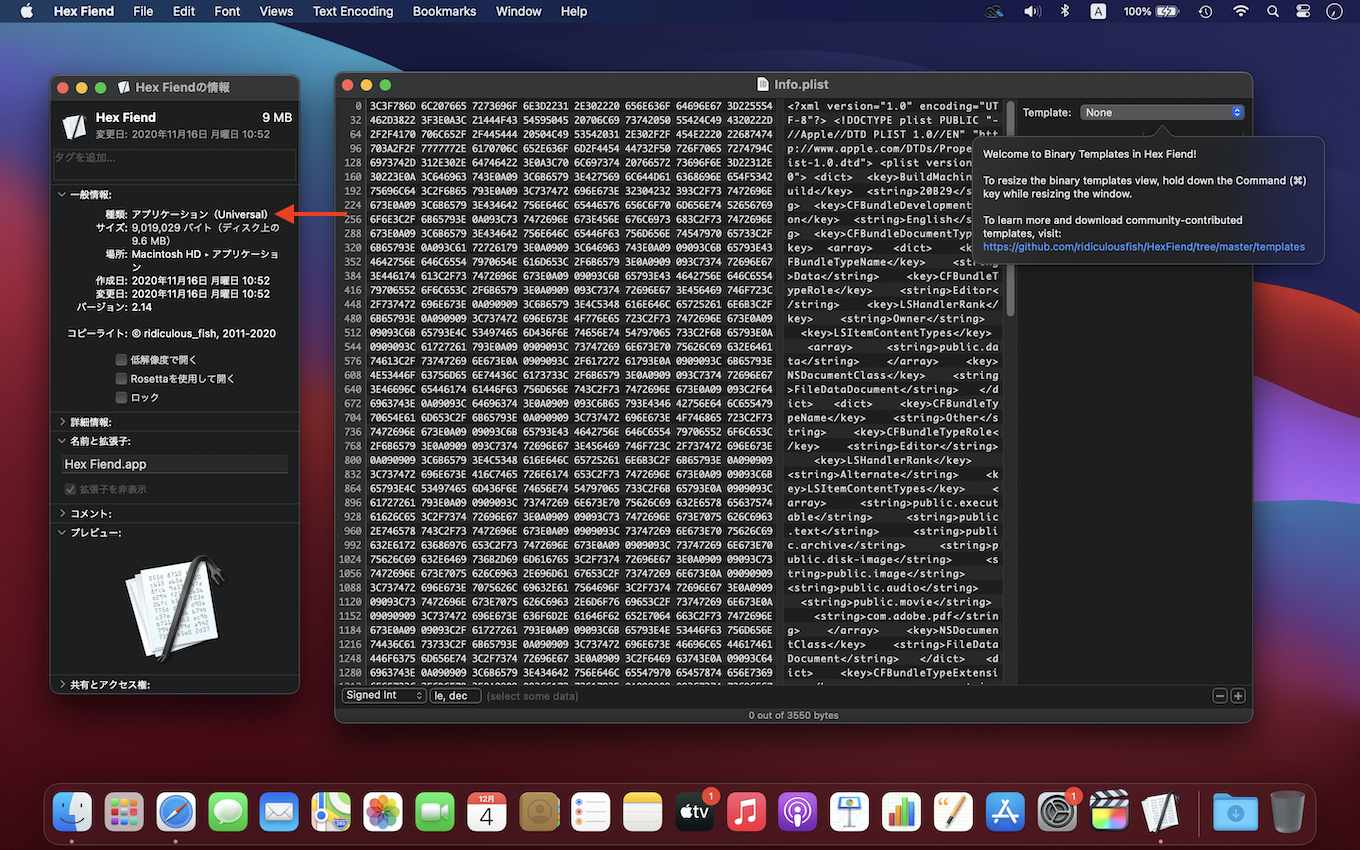The height and width of the screenshot is (850, 1360).
Task: Open Notes from the Dock
Action: 643,811
